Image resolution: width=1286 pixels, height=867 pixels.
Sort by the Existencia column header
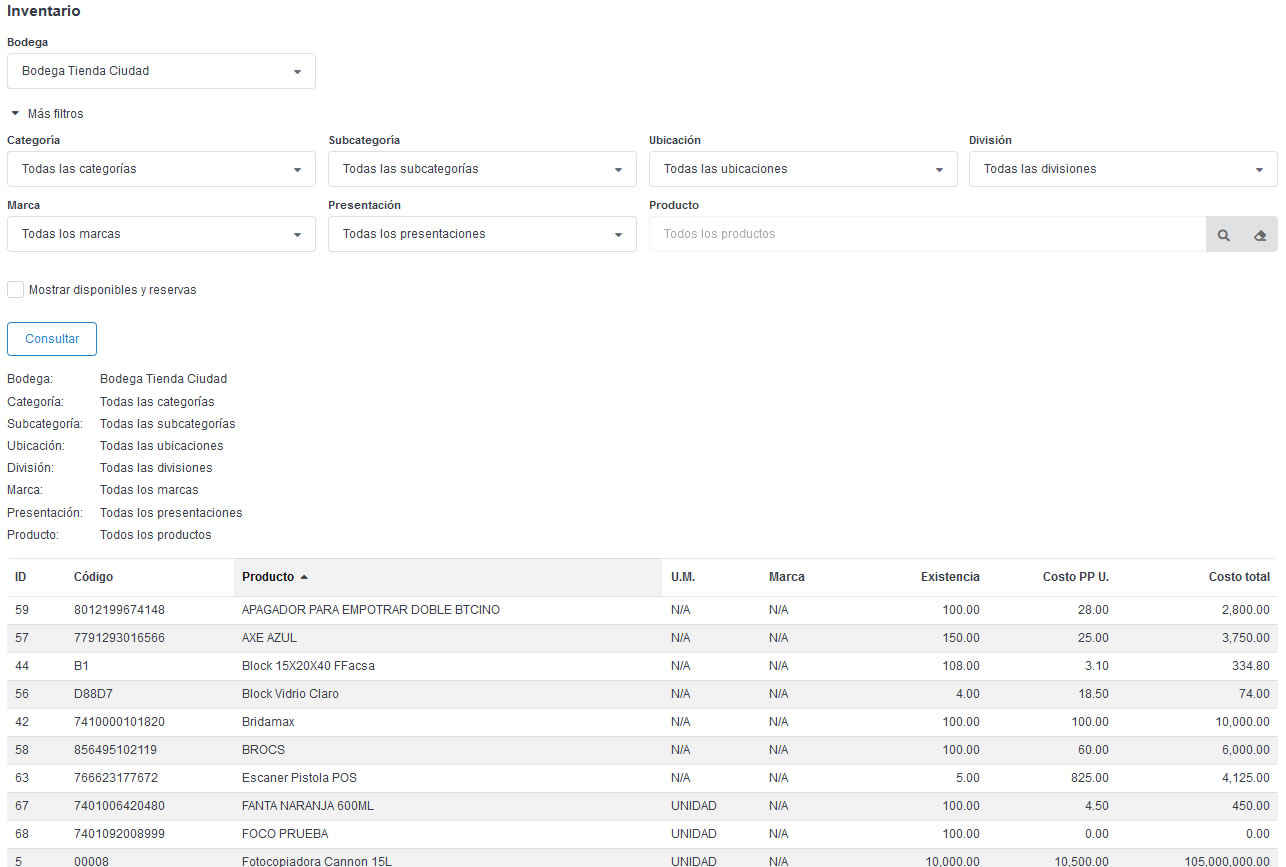pos(949,577)
